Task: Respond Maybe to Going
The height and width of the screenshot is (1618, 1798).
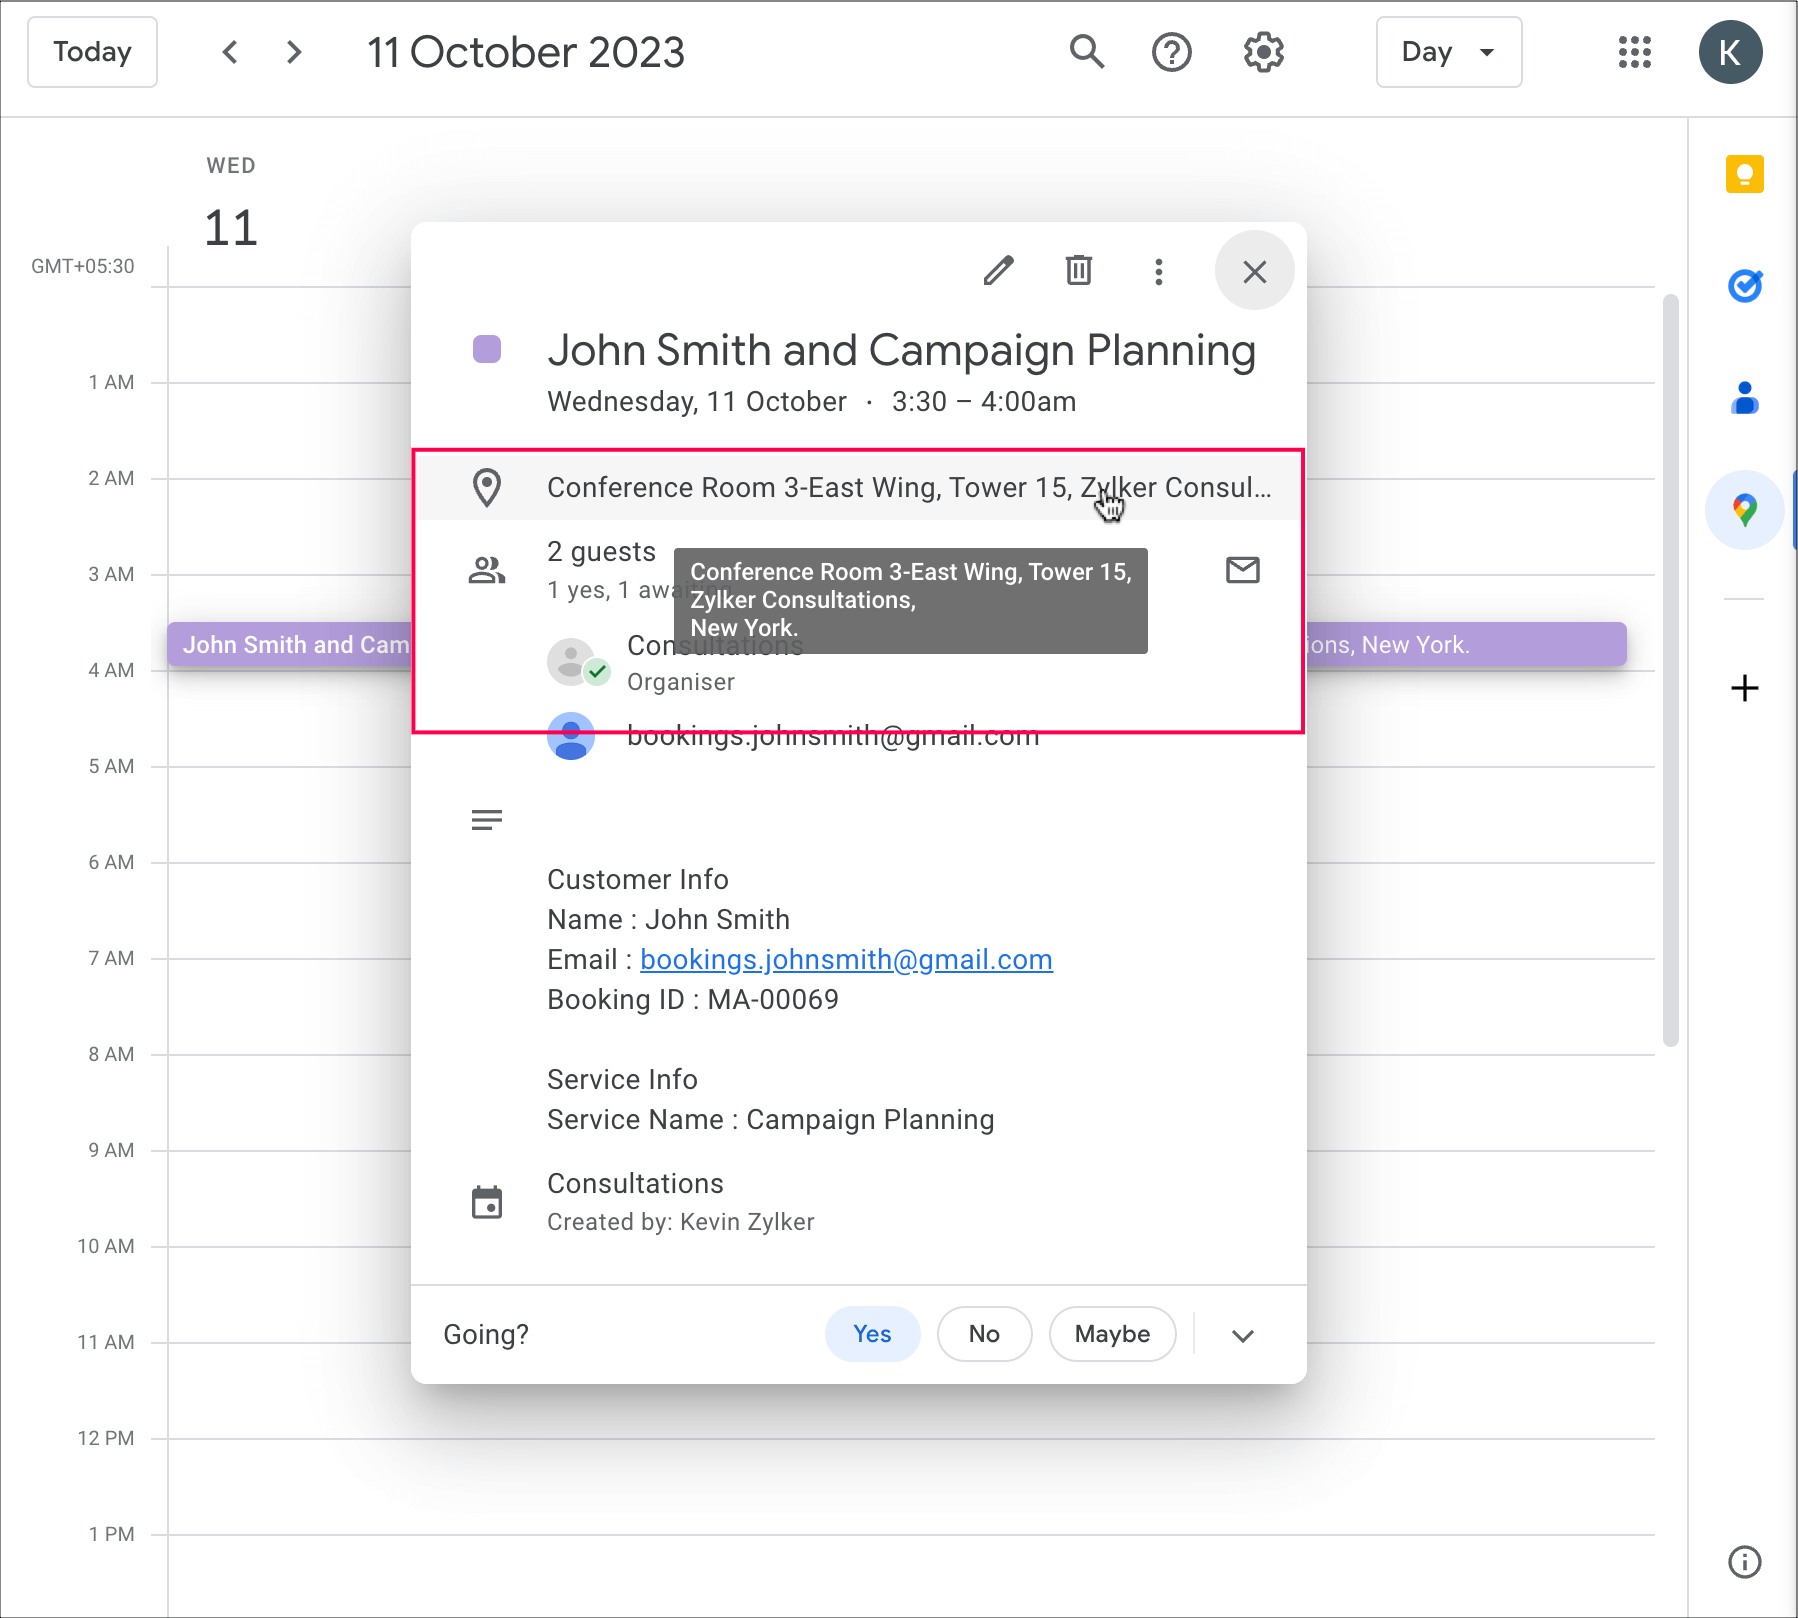Action: tap(1112, 1334)
